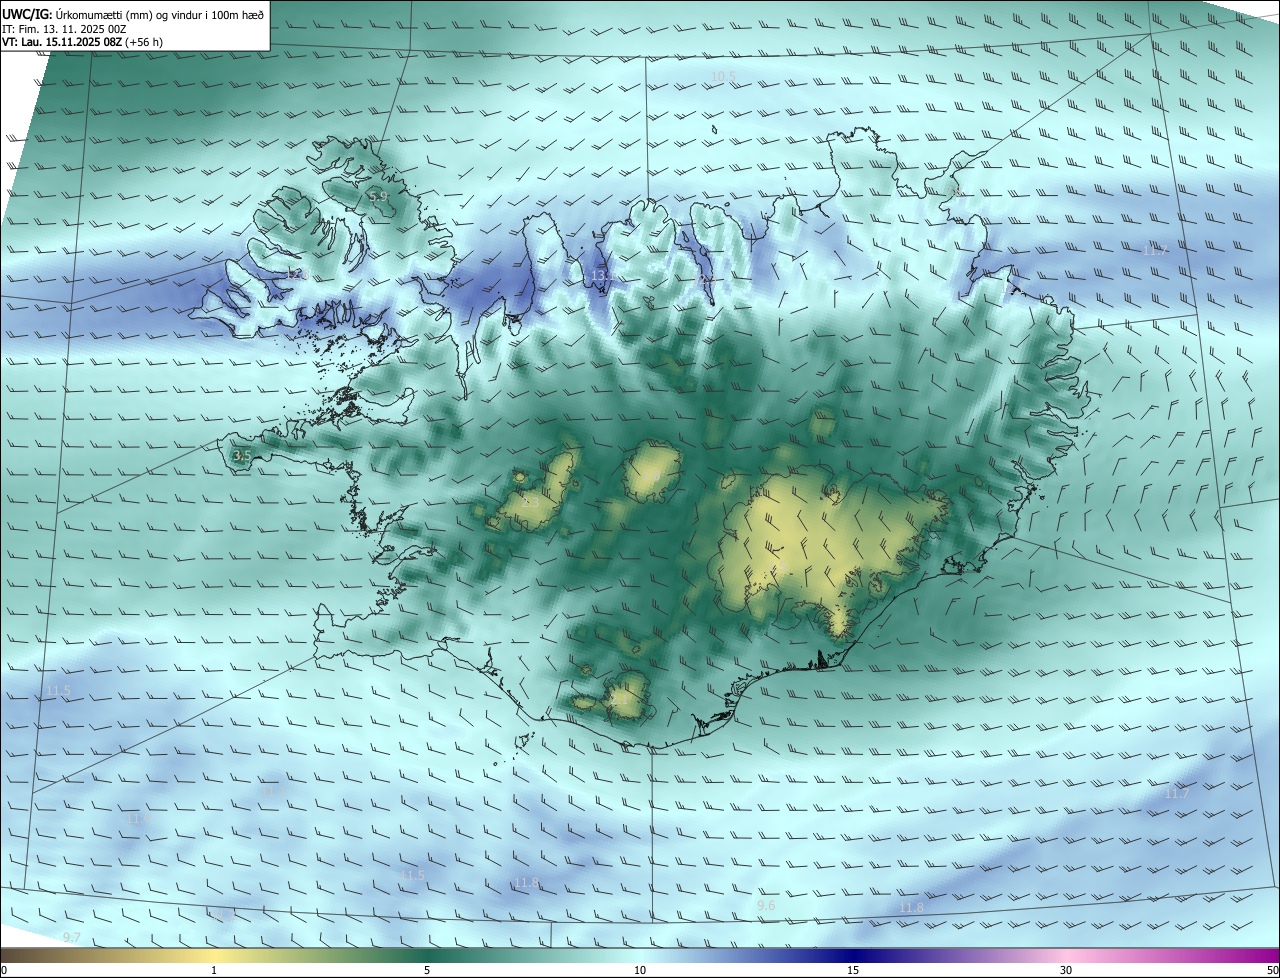1280x978 pixels.
Task: Click the 11.8 value beside the 9.6 value
Action: coord(911,908)
